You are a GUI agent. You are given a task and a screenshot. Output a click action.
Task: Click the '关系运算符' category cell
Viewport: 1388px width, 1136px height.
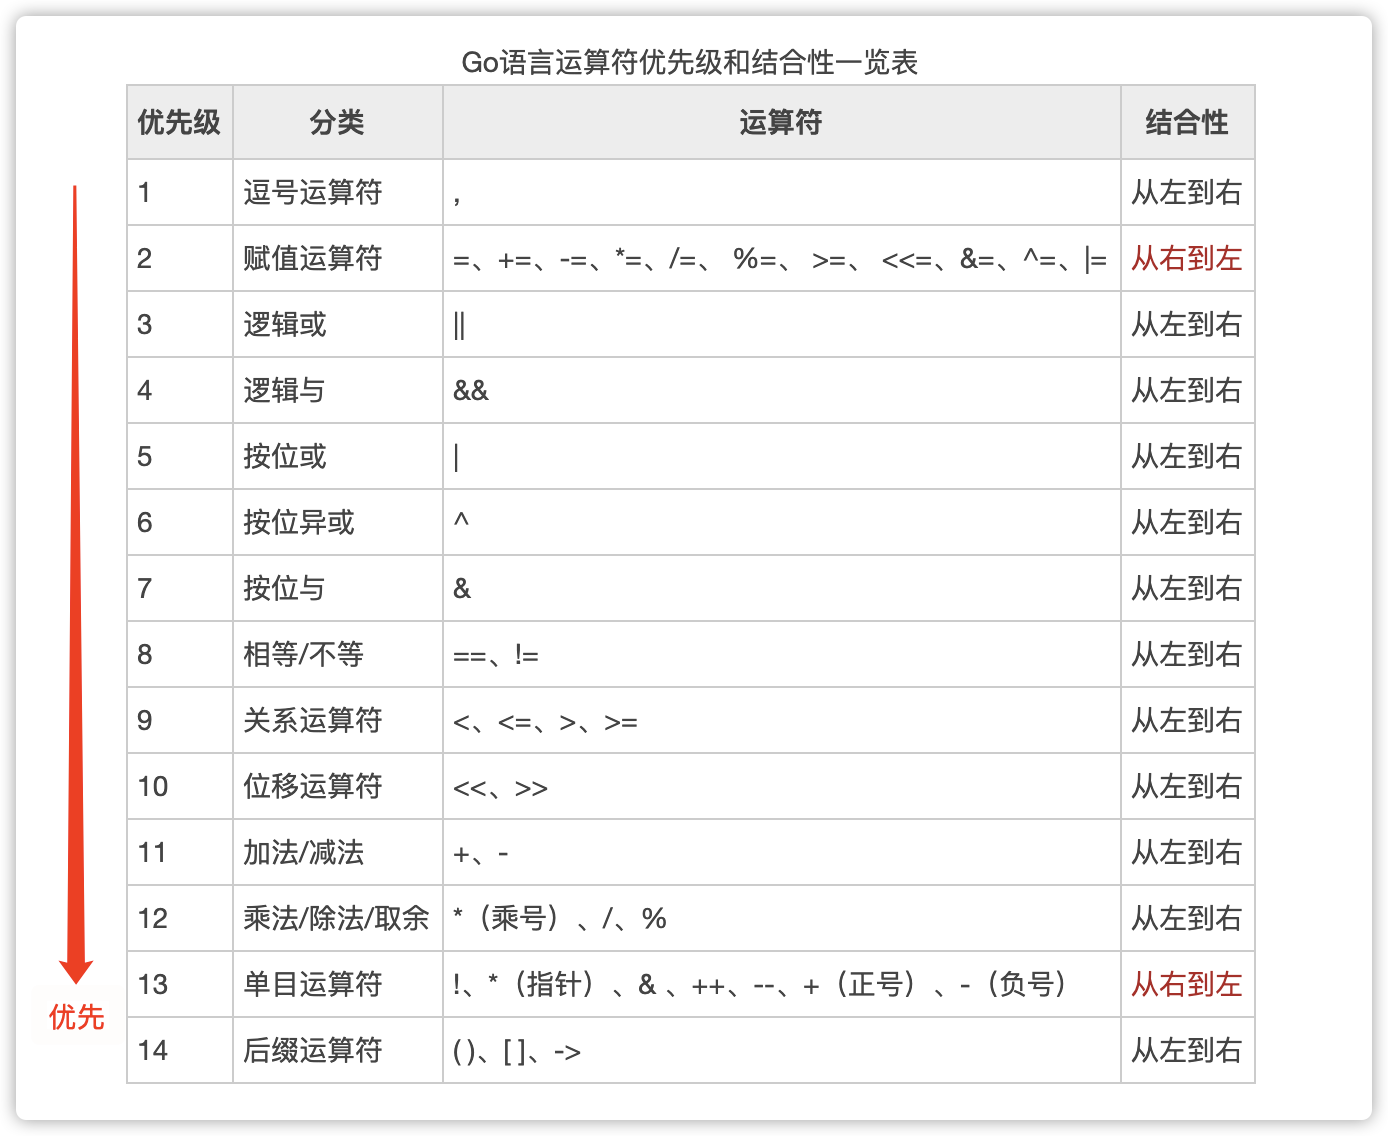pyautogui.click(x=338, y=720)
